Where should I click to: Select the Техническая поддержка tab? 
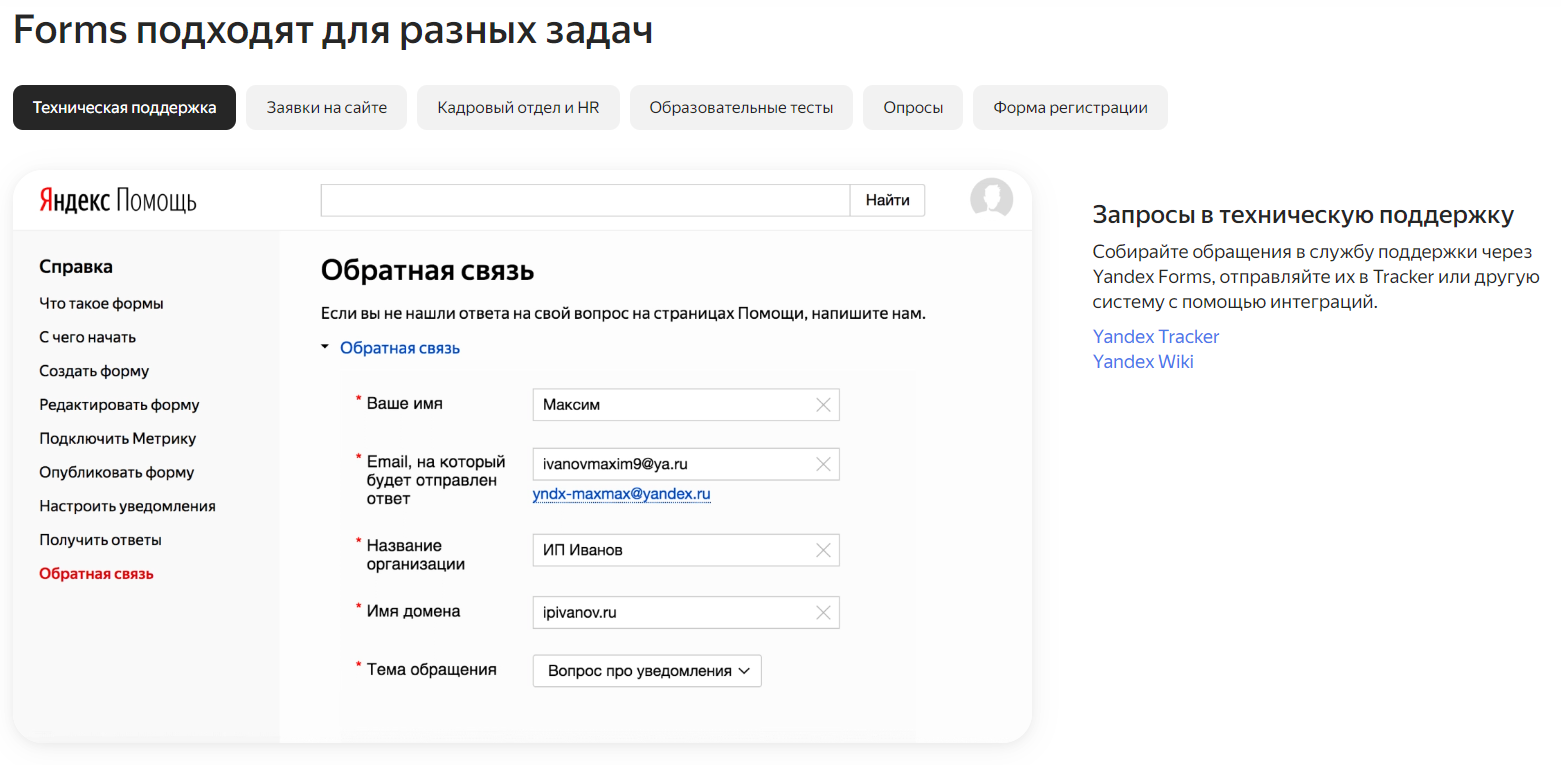point(124,107)
